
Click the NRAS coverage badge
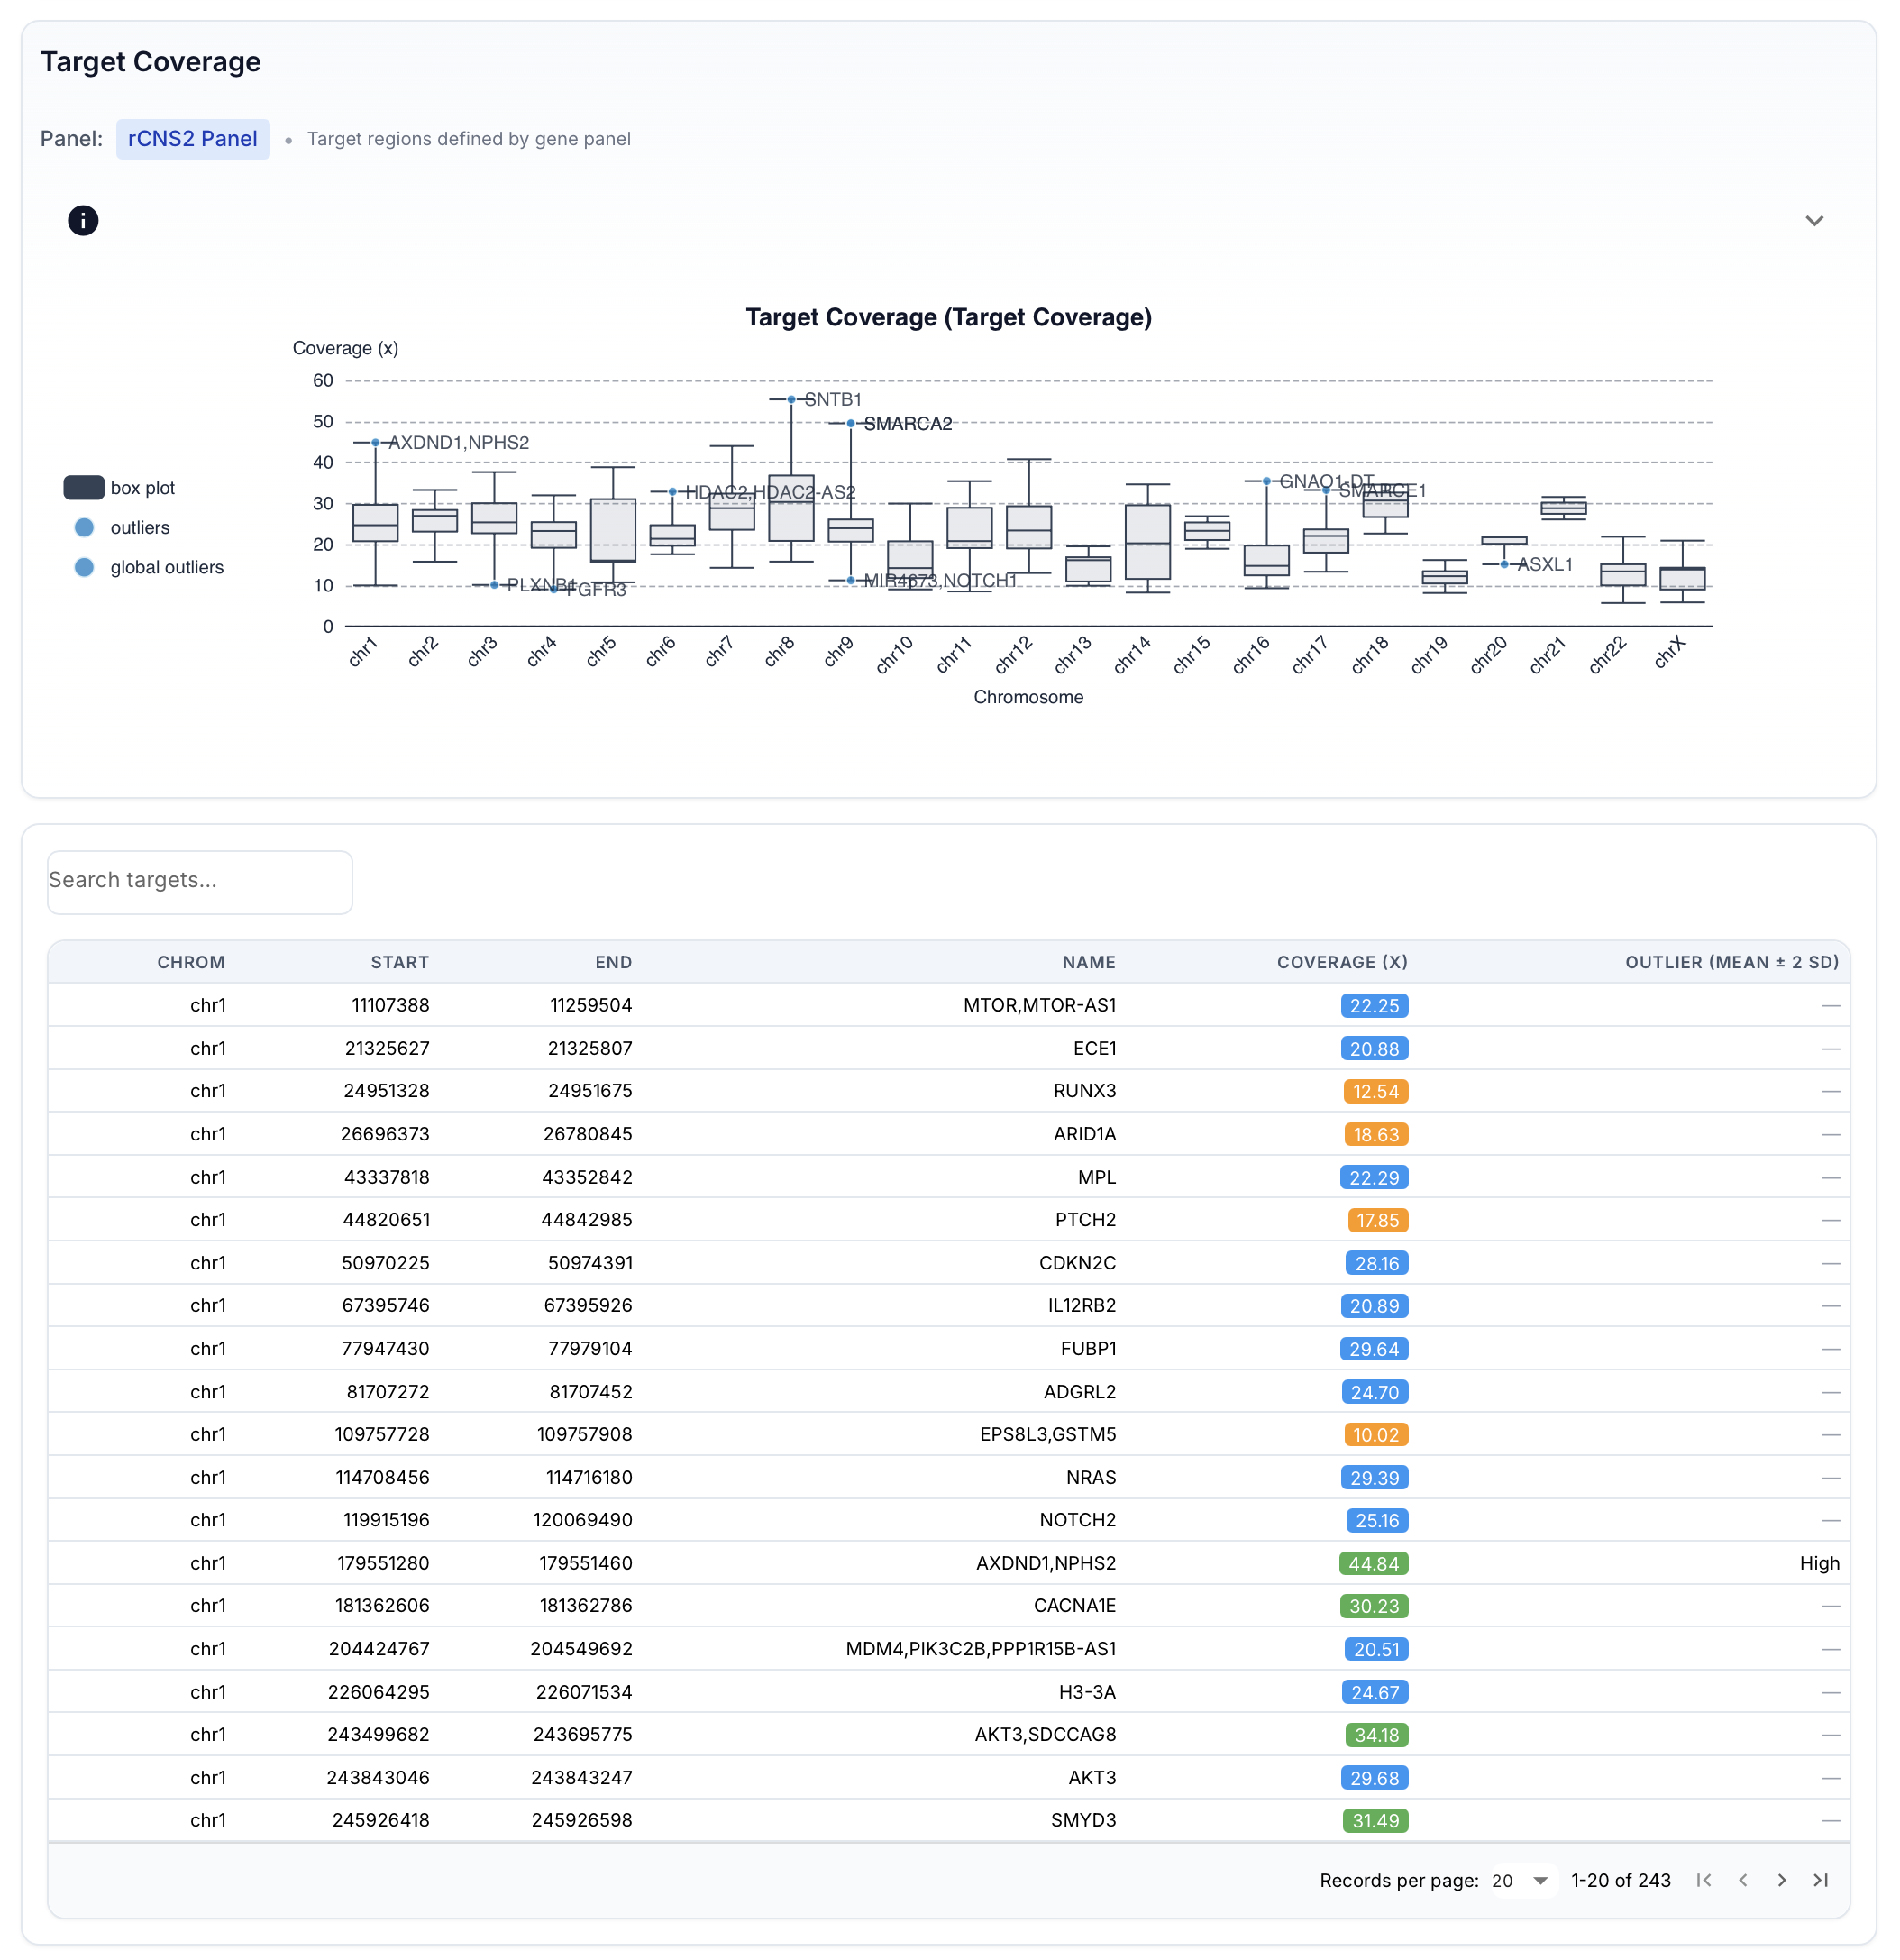(x=1375, y=1477)
